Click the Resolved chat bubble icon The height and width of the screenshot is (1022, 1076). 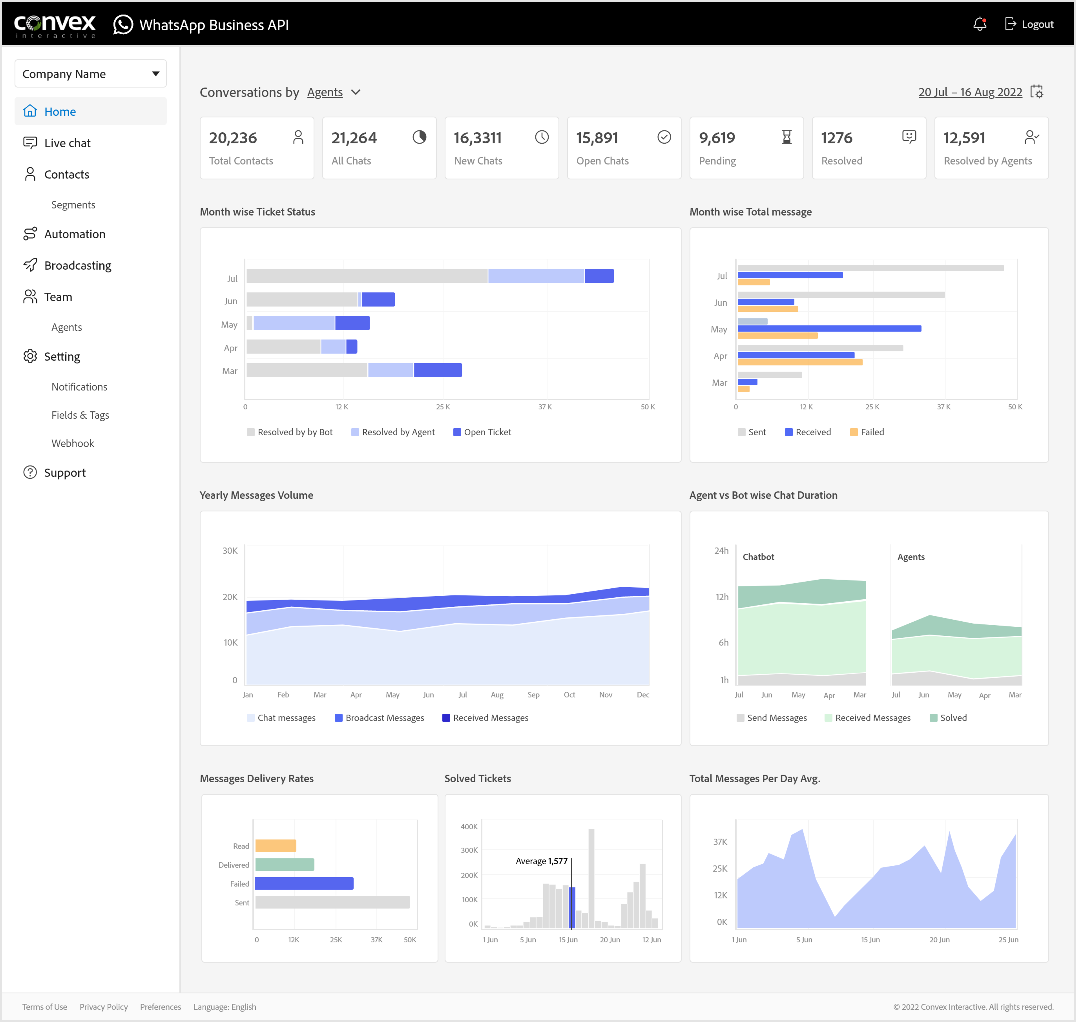(x=908, y=138)
